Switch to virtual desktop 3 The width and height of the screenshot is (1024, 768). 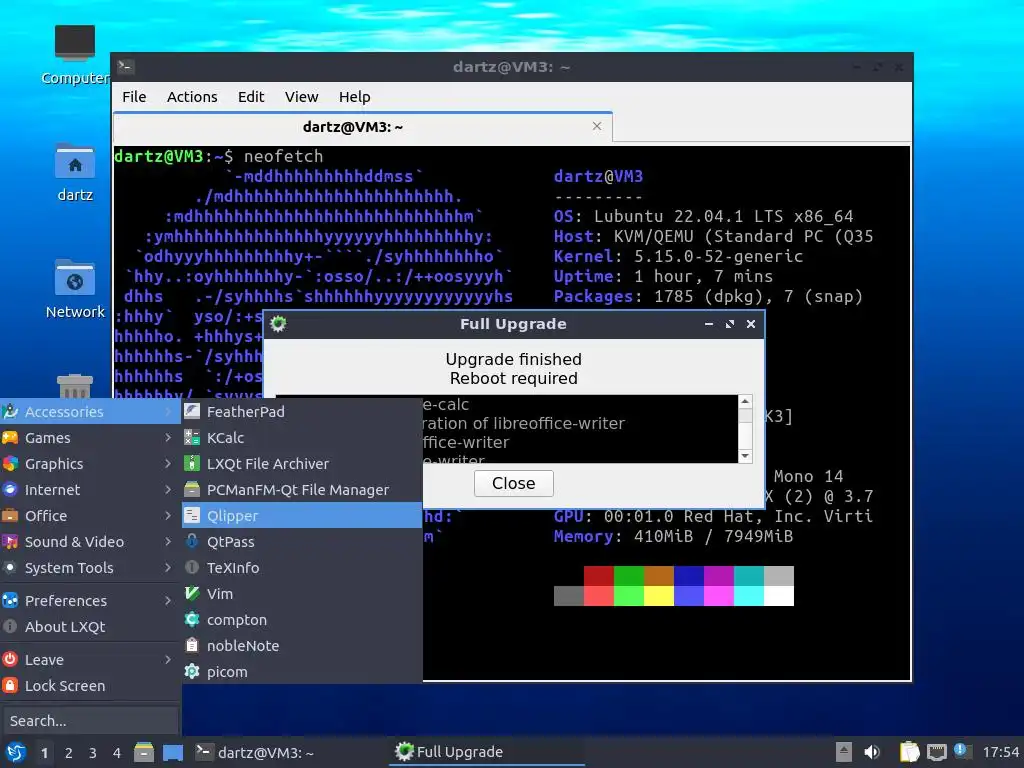point(93,753)
